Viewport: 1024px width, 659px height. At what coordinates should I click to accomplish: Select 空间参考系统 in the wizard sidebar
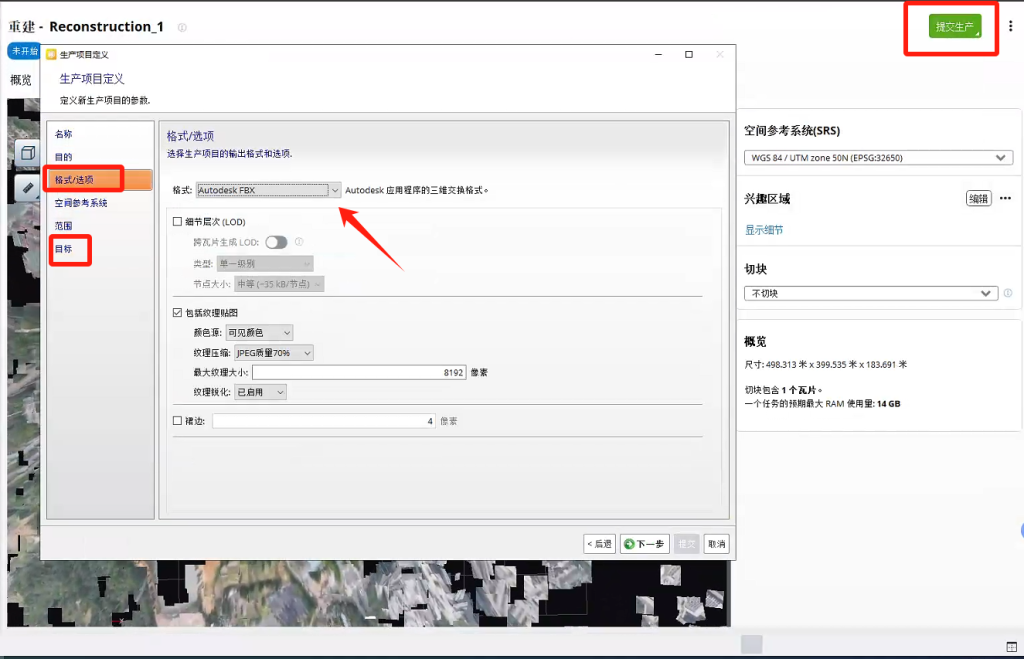click(81, 203)
